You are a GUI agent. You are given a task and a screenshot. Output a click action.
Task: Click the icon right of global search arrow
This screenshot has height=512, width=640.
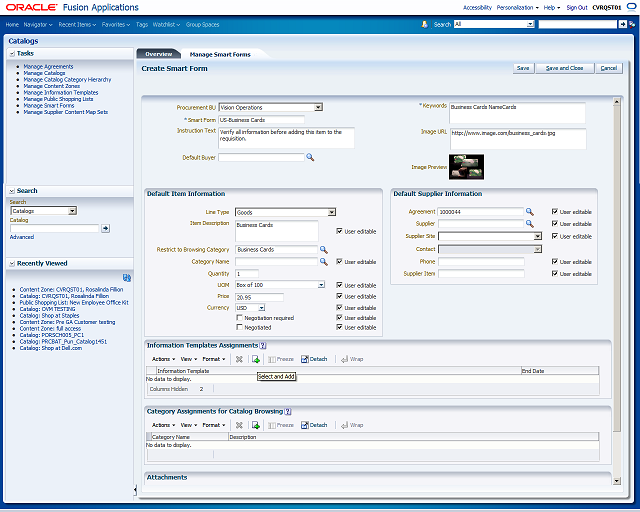click(x=632, y=24)
